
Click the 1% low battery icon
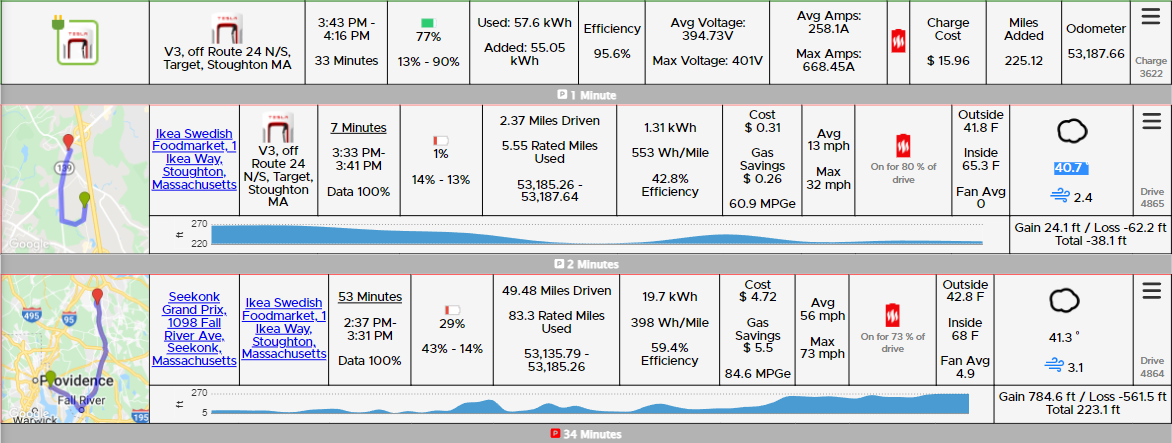tap(440, 140)
